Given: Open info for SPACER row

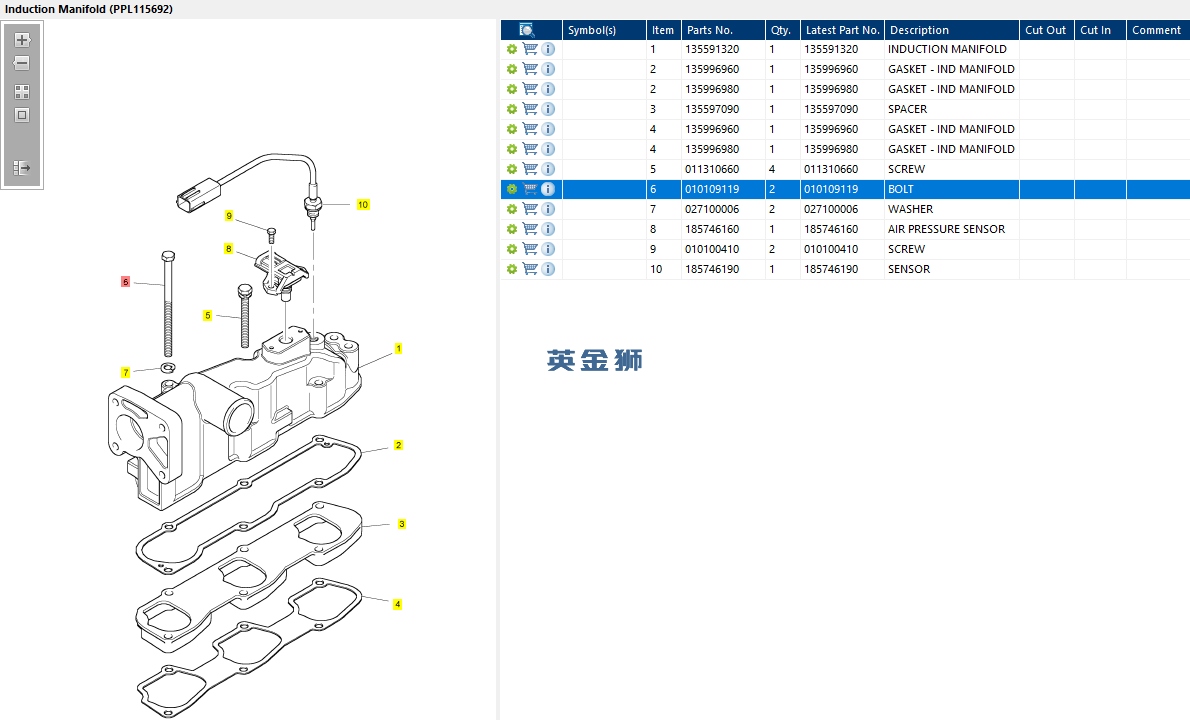Looking at the screenshot, I should pos(548,109).
